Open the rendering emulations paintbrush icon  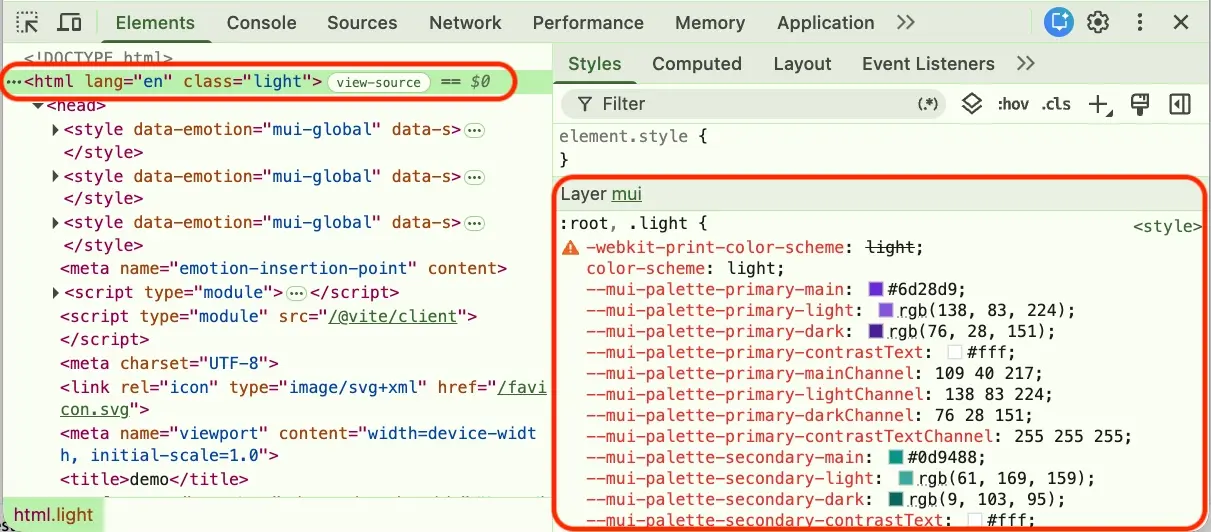coord(1138,104)
